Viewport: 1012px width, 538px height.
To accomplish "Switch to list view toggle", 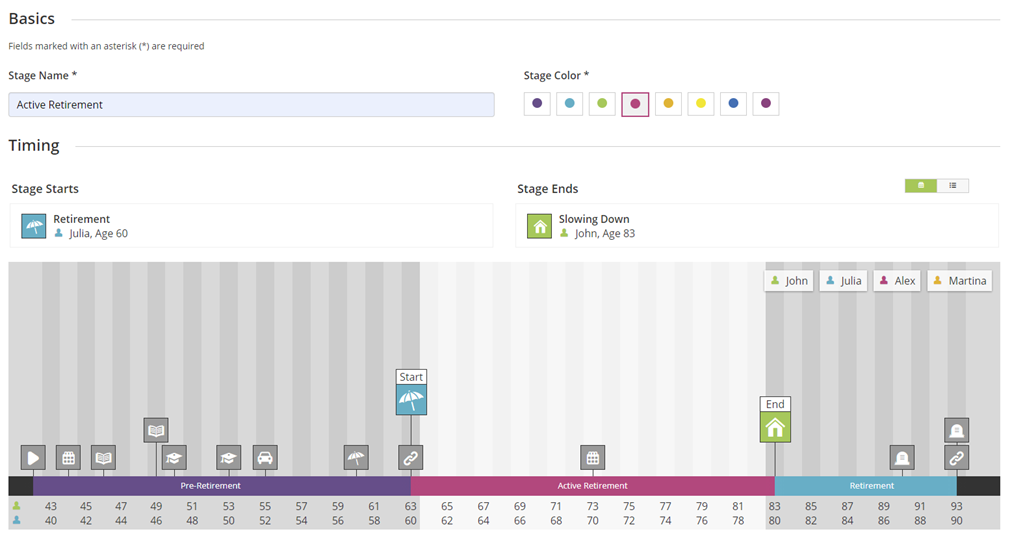I will (x=953, y=186).
